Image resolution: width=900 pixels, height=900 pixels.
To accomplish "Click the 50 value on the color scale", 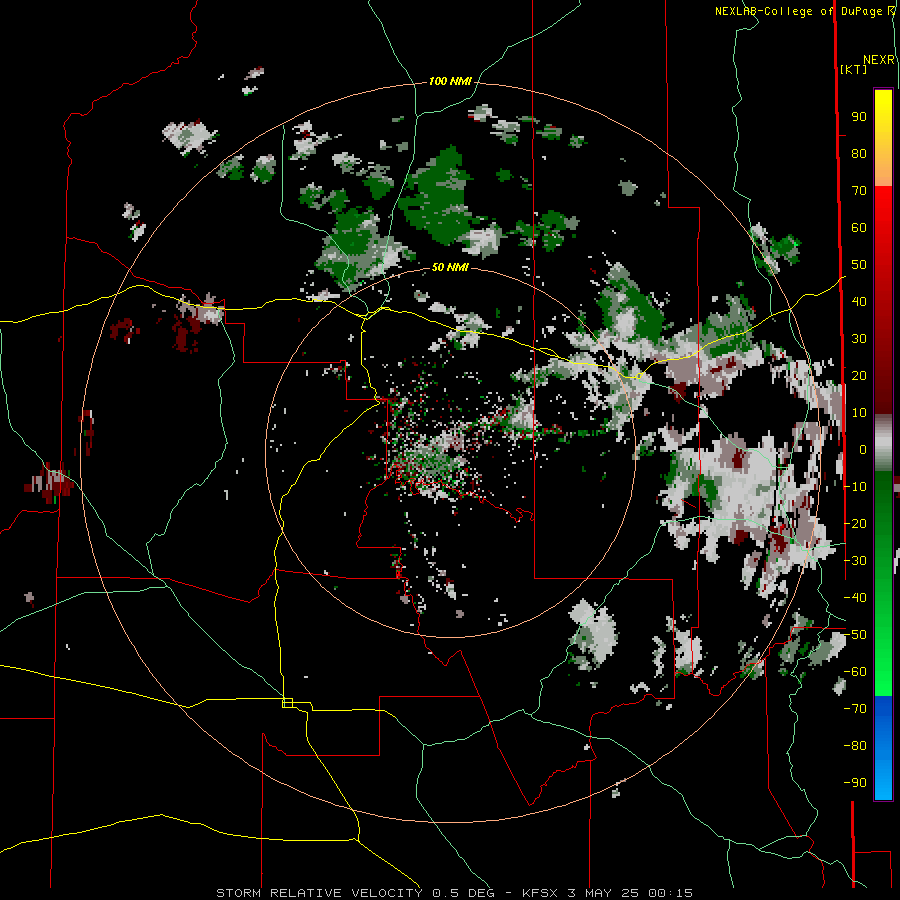I will pos(859,265).
